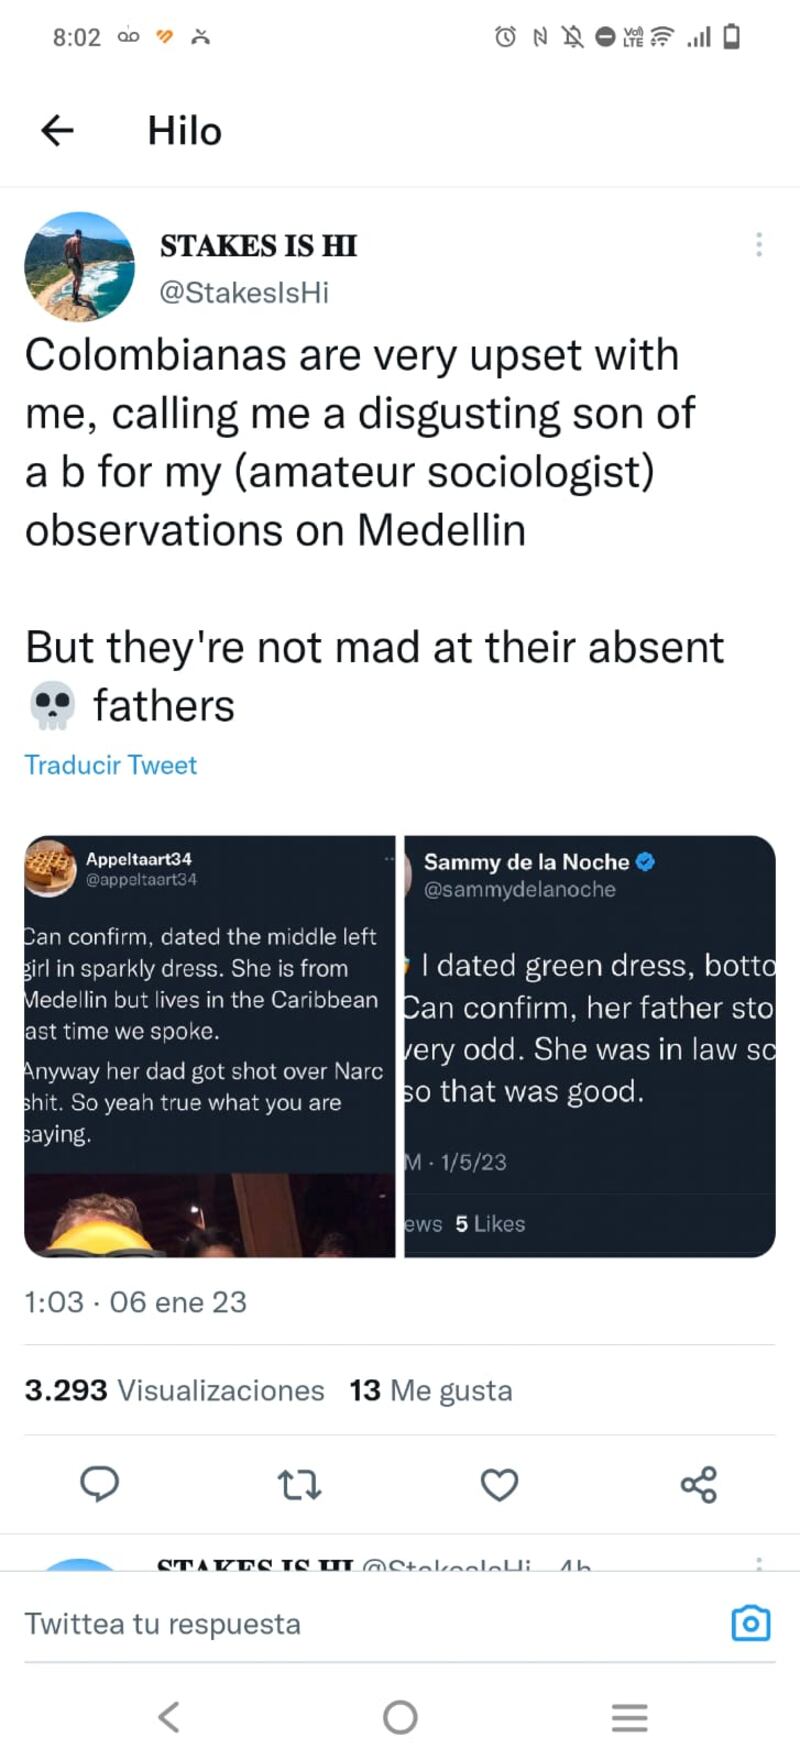Tap the share icon below tweet
This screenshot has height=1760, width=800.
(x=699, y=1485)
